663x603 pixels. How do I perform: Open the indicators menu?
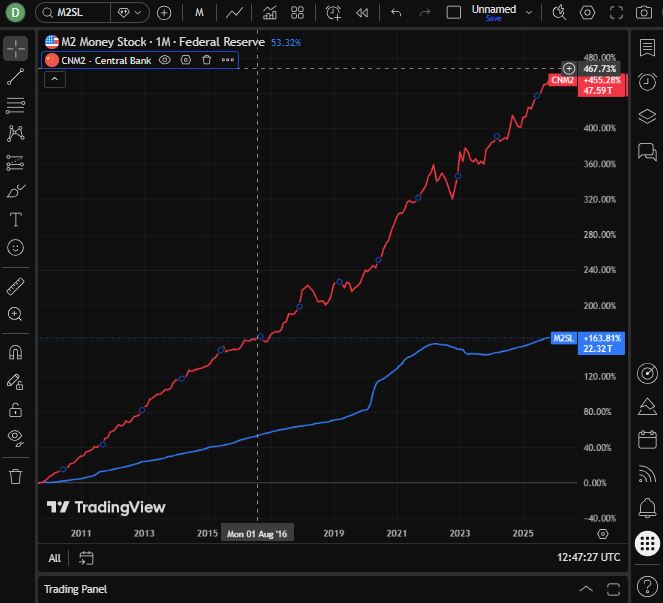[270, 13]
